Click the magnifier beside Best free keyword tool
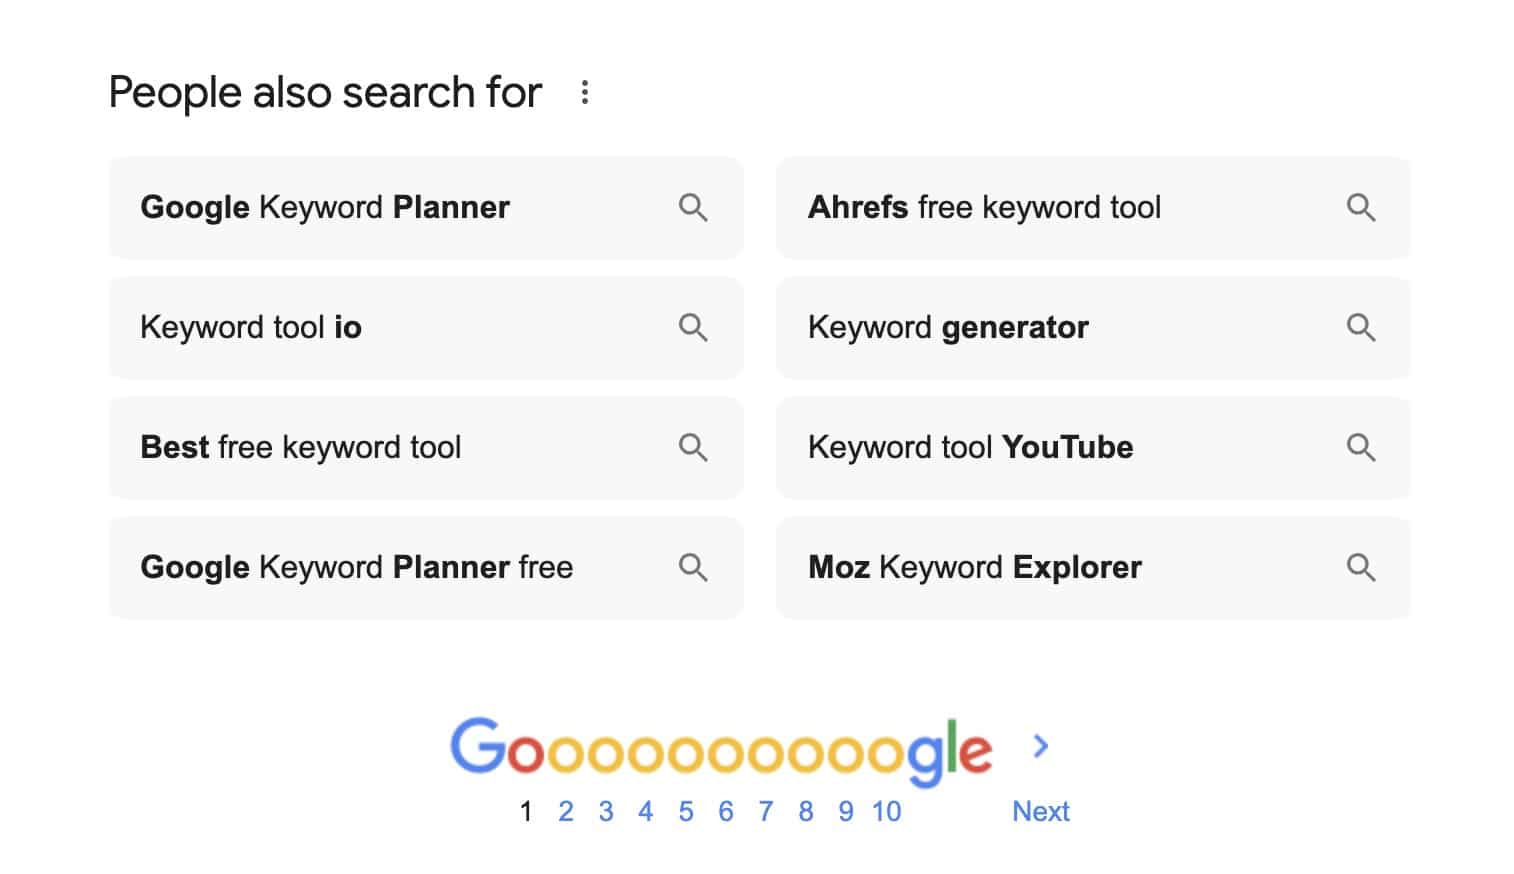This screenshot has width=1514, height=874. point(694,448)
